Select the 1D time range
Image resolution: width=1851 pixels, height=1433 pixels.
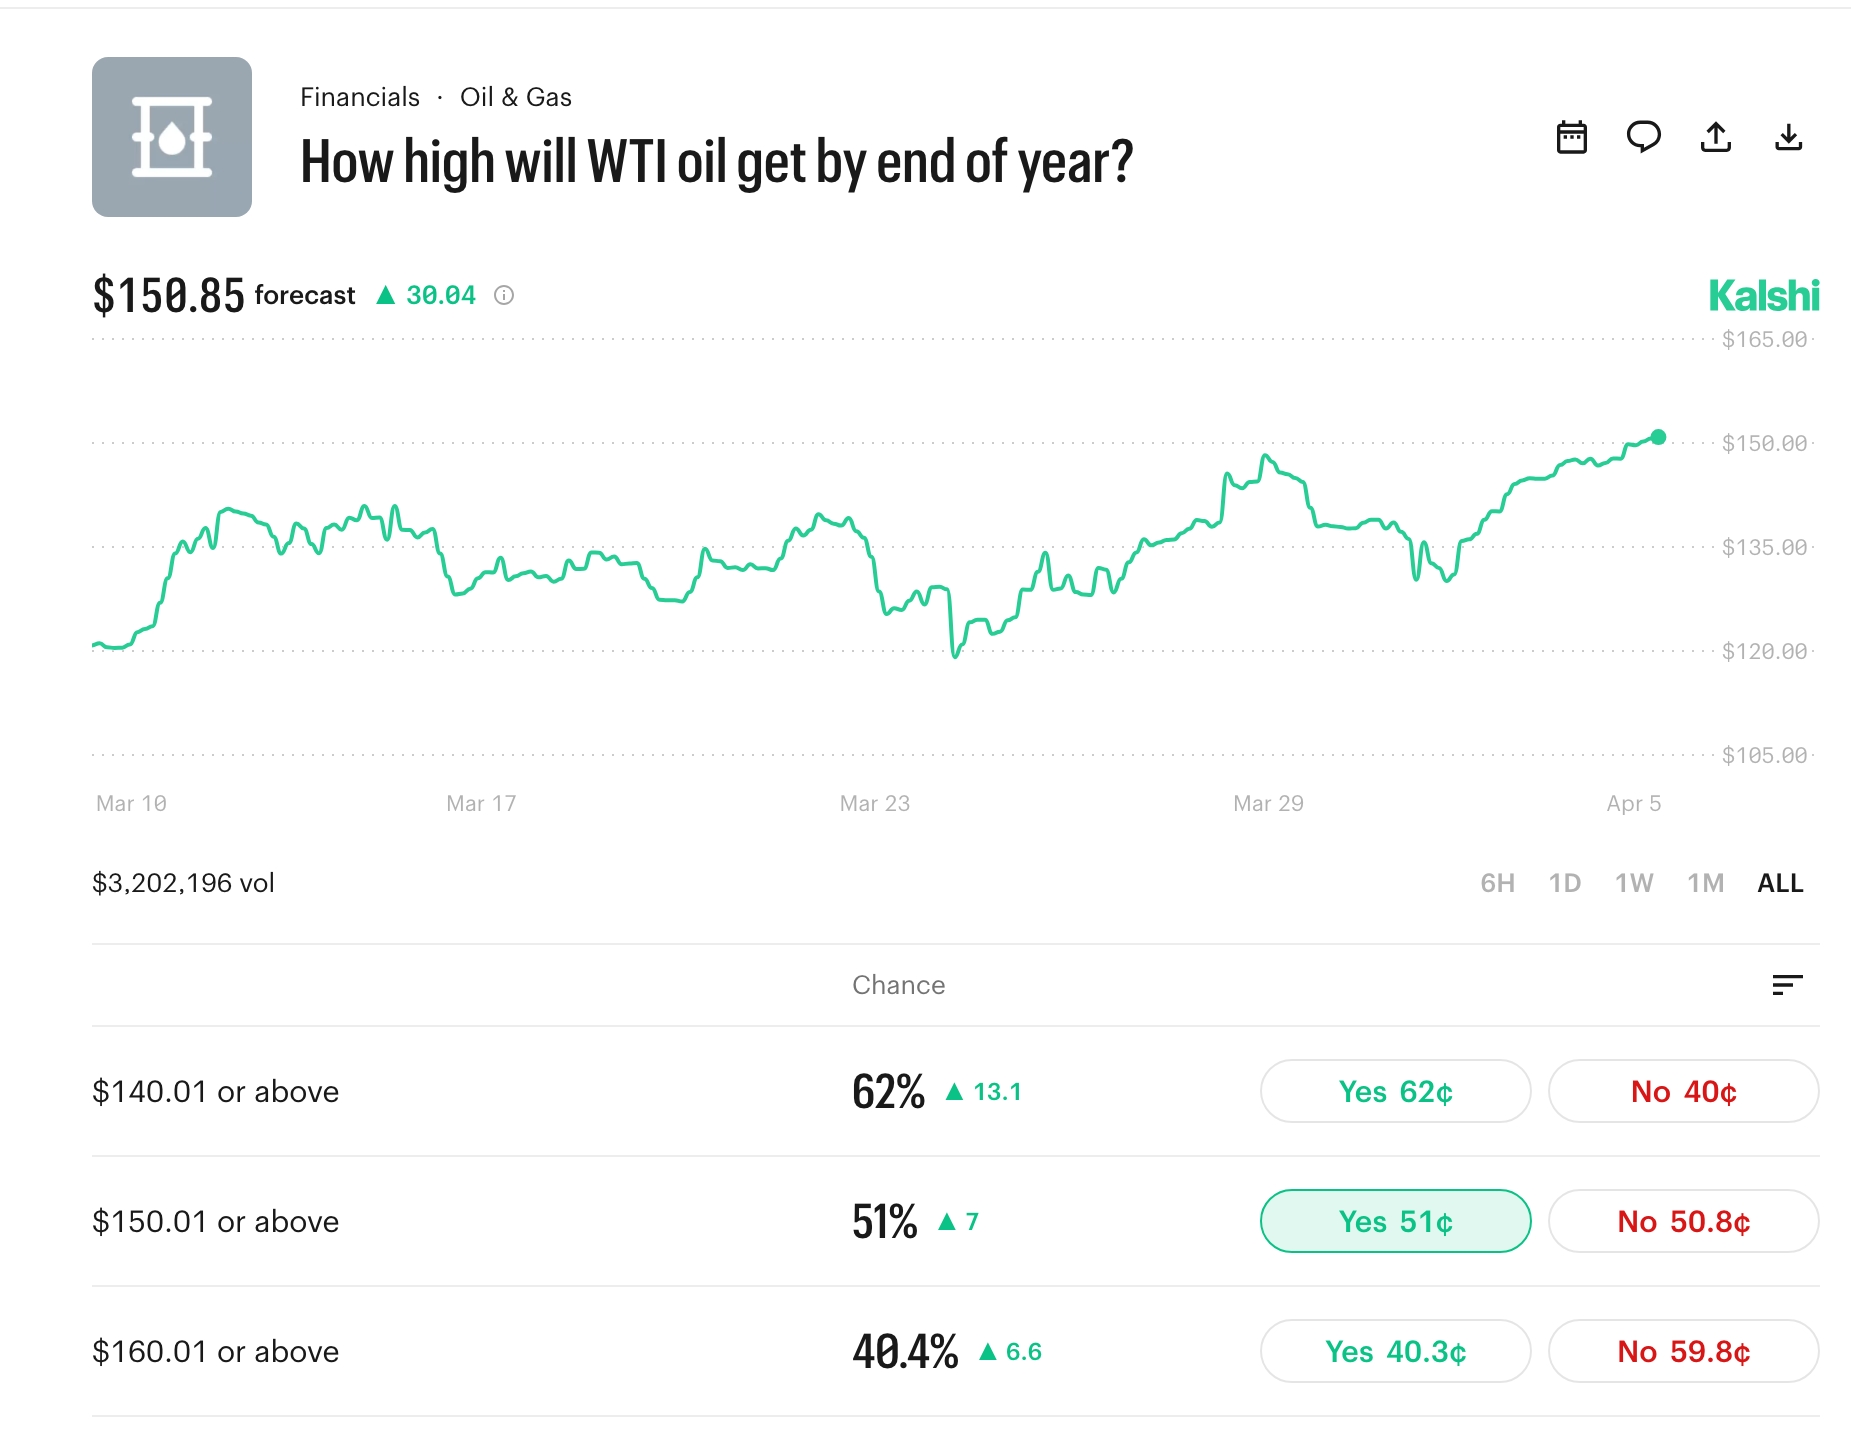click(x=1566, y=883)
